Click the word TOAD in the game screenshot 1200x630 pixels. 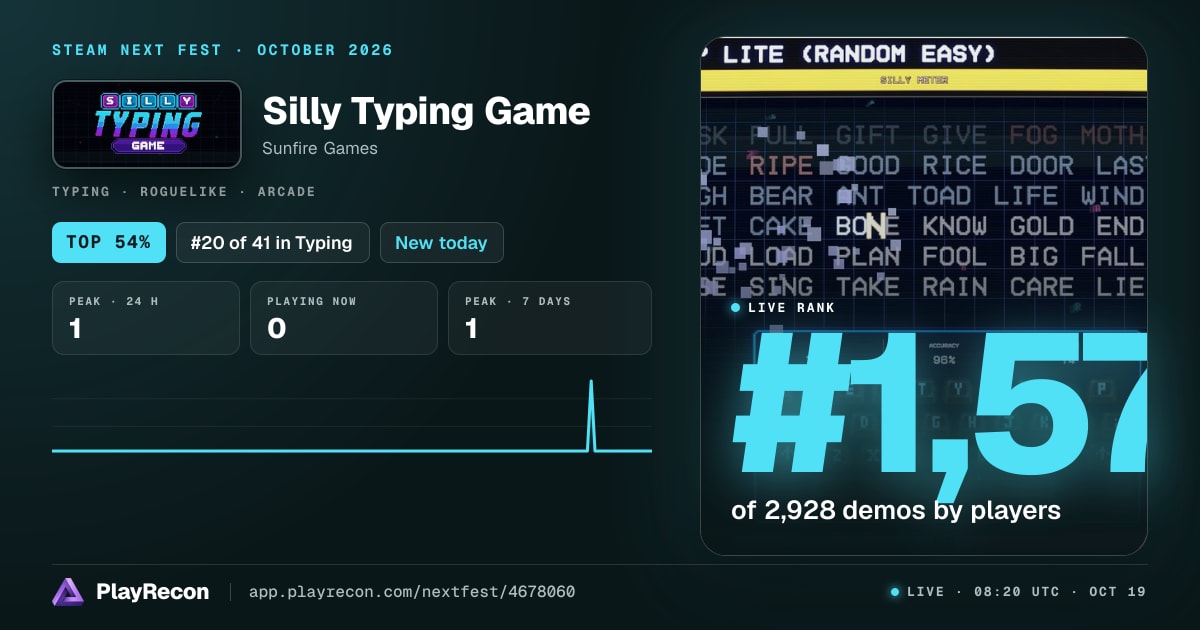coord(939,196)
